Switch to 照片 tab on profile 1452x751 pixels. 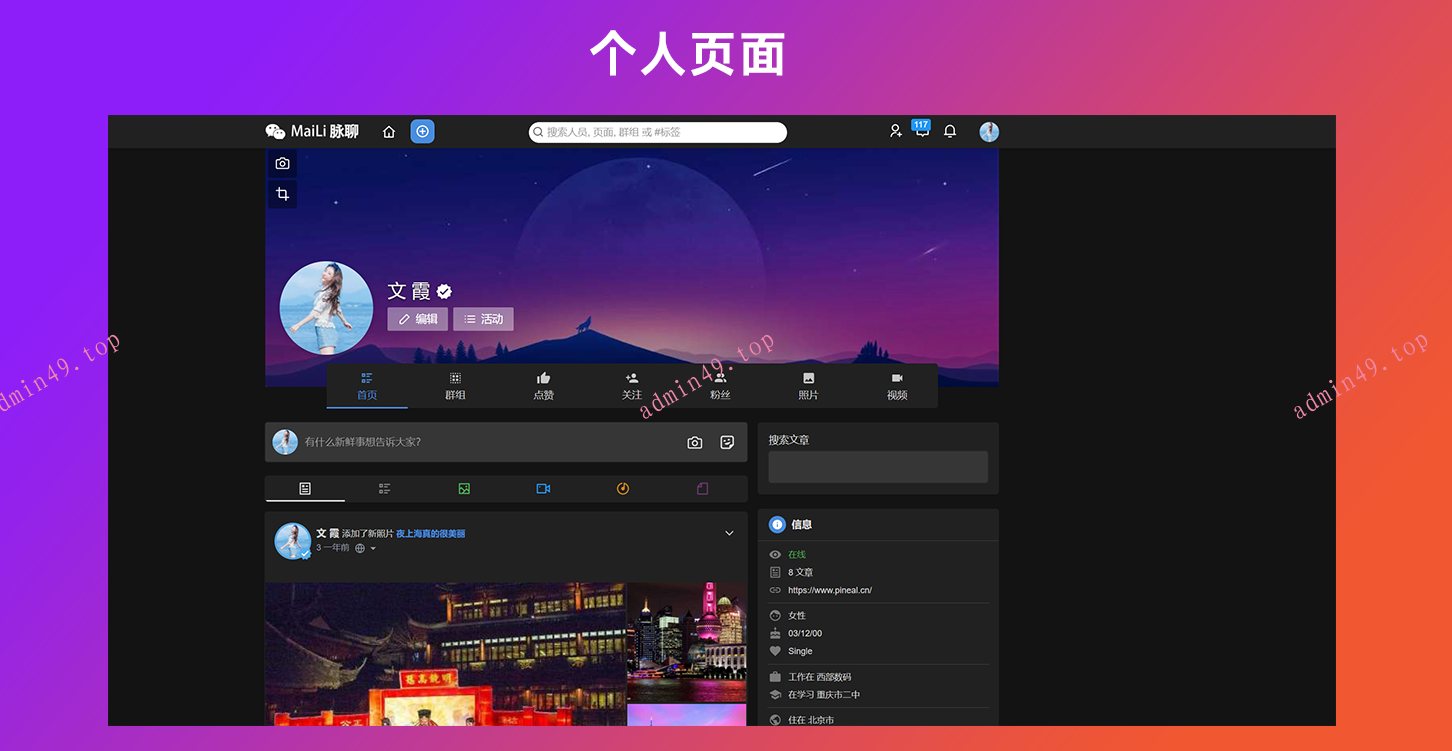(x=808, y=386)
